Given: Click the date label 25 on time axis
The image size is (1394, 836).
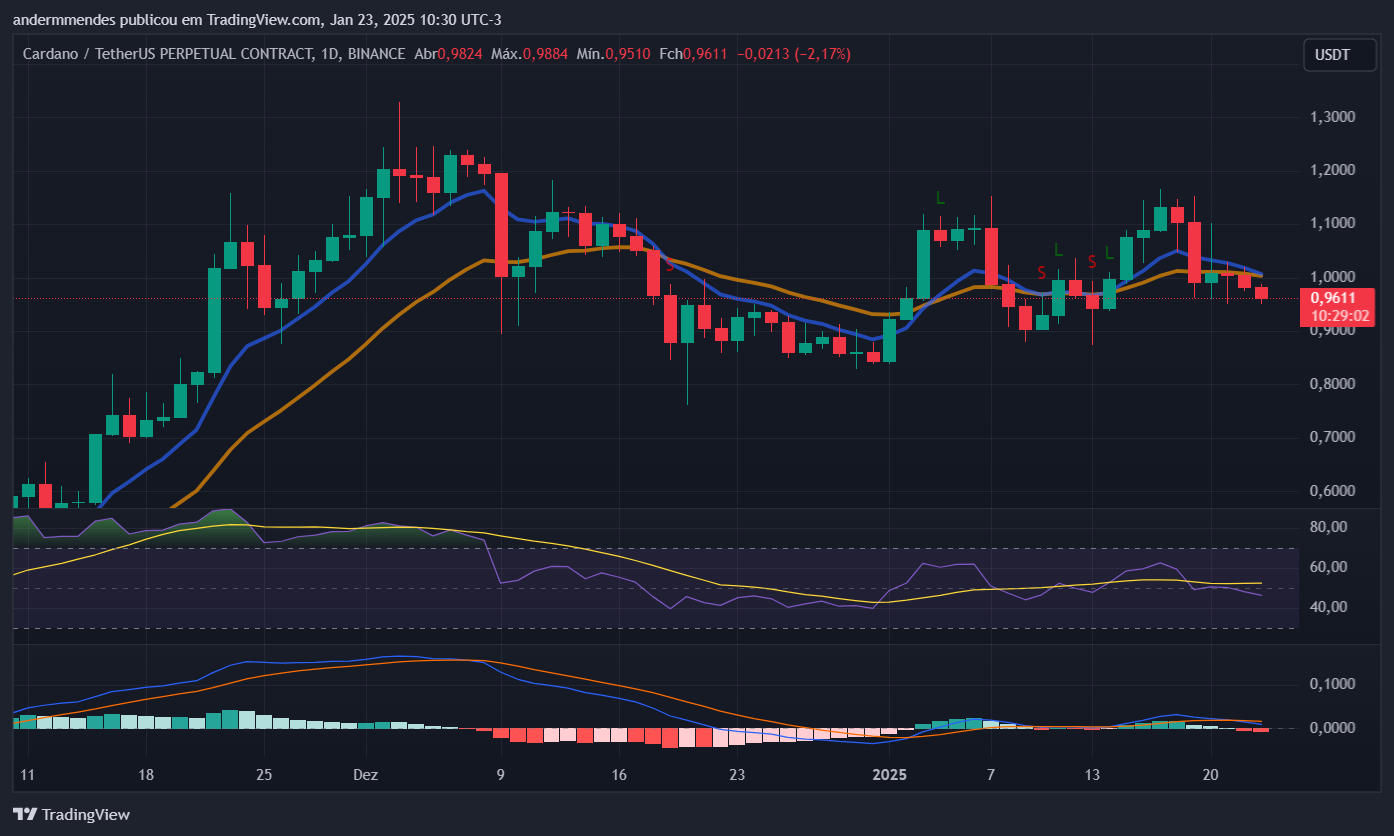Looking at the screenshot, I should click(264, 774).
